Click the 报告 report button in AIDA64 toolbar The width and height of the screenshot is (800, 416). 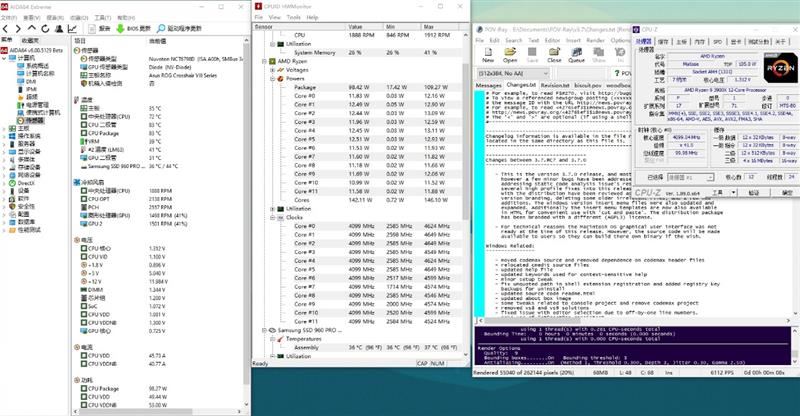click(x=99, y=29)
